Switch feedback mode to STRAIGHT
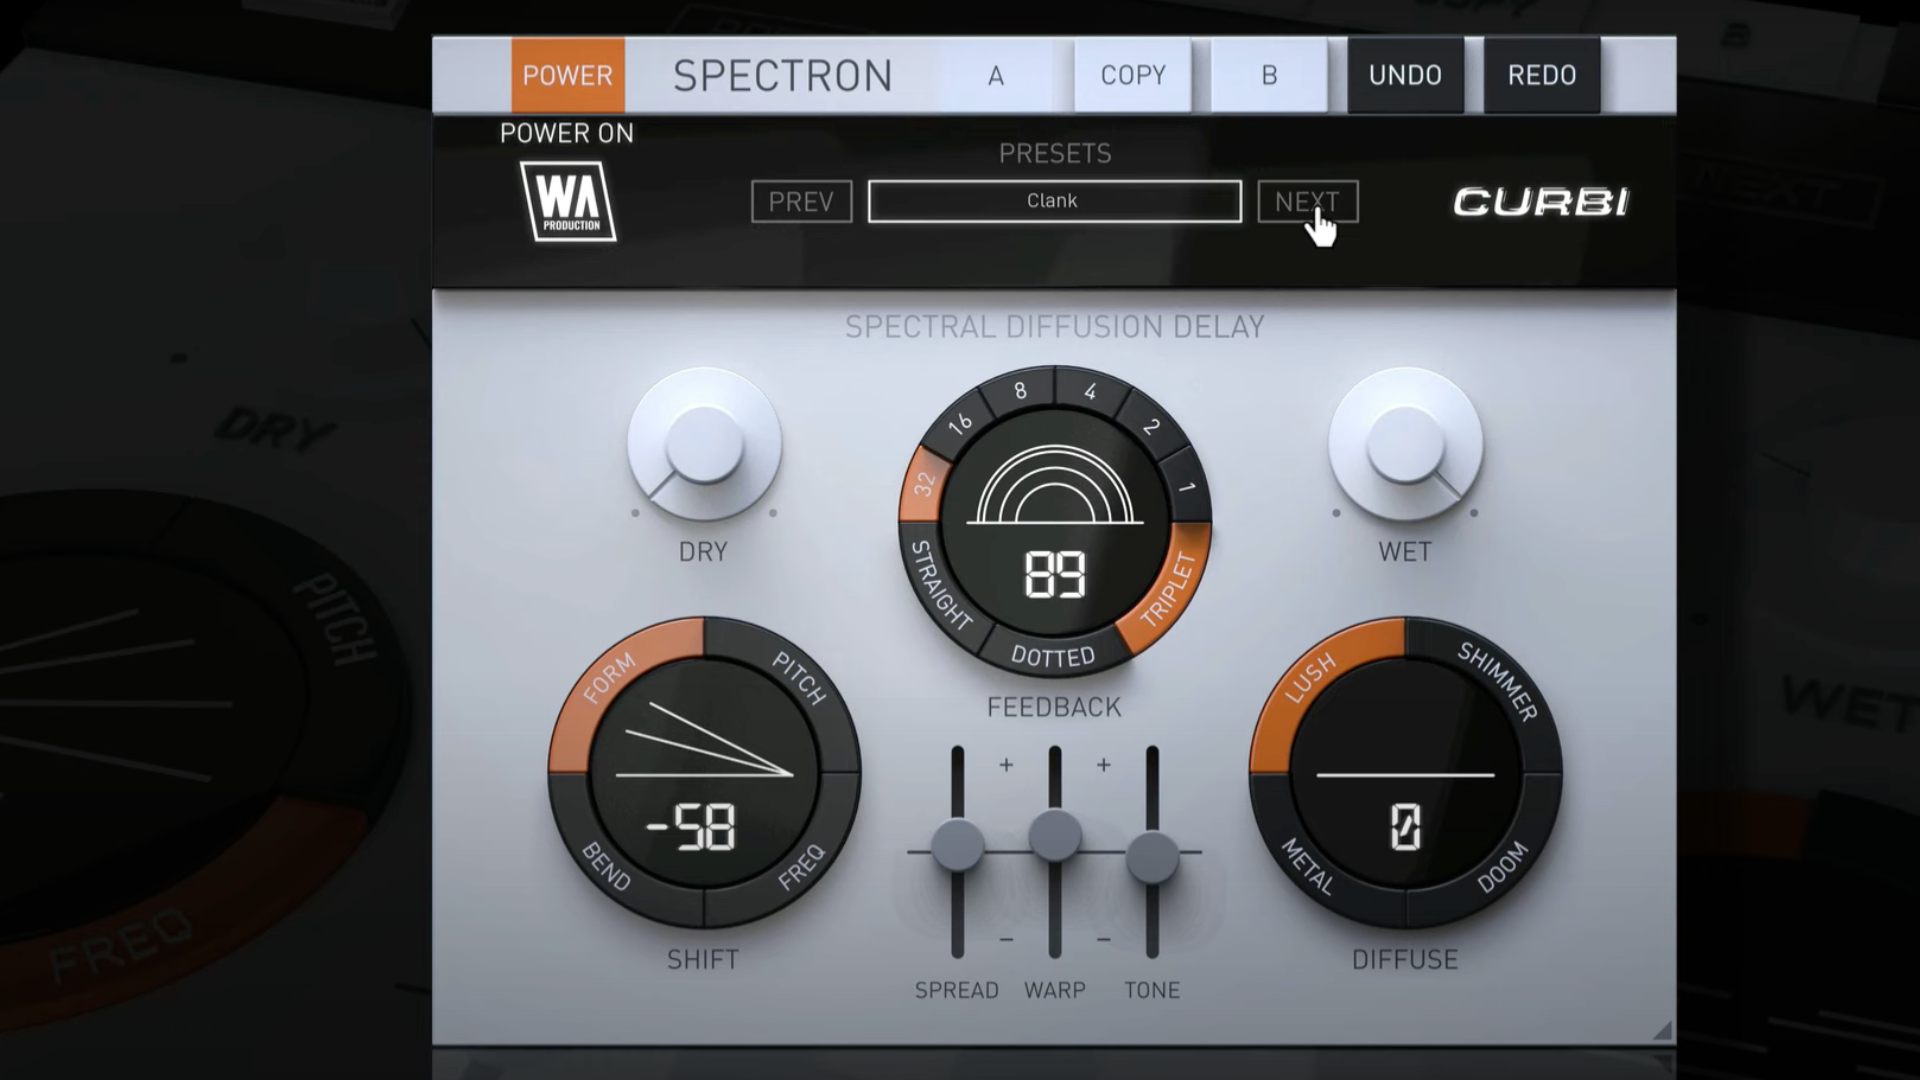Image resolution: width=1920 pixels, height=1080 pixels. coord(940,585)
